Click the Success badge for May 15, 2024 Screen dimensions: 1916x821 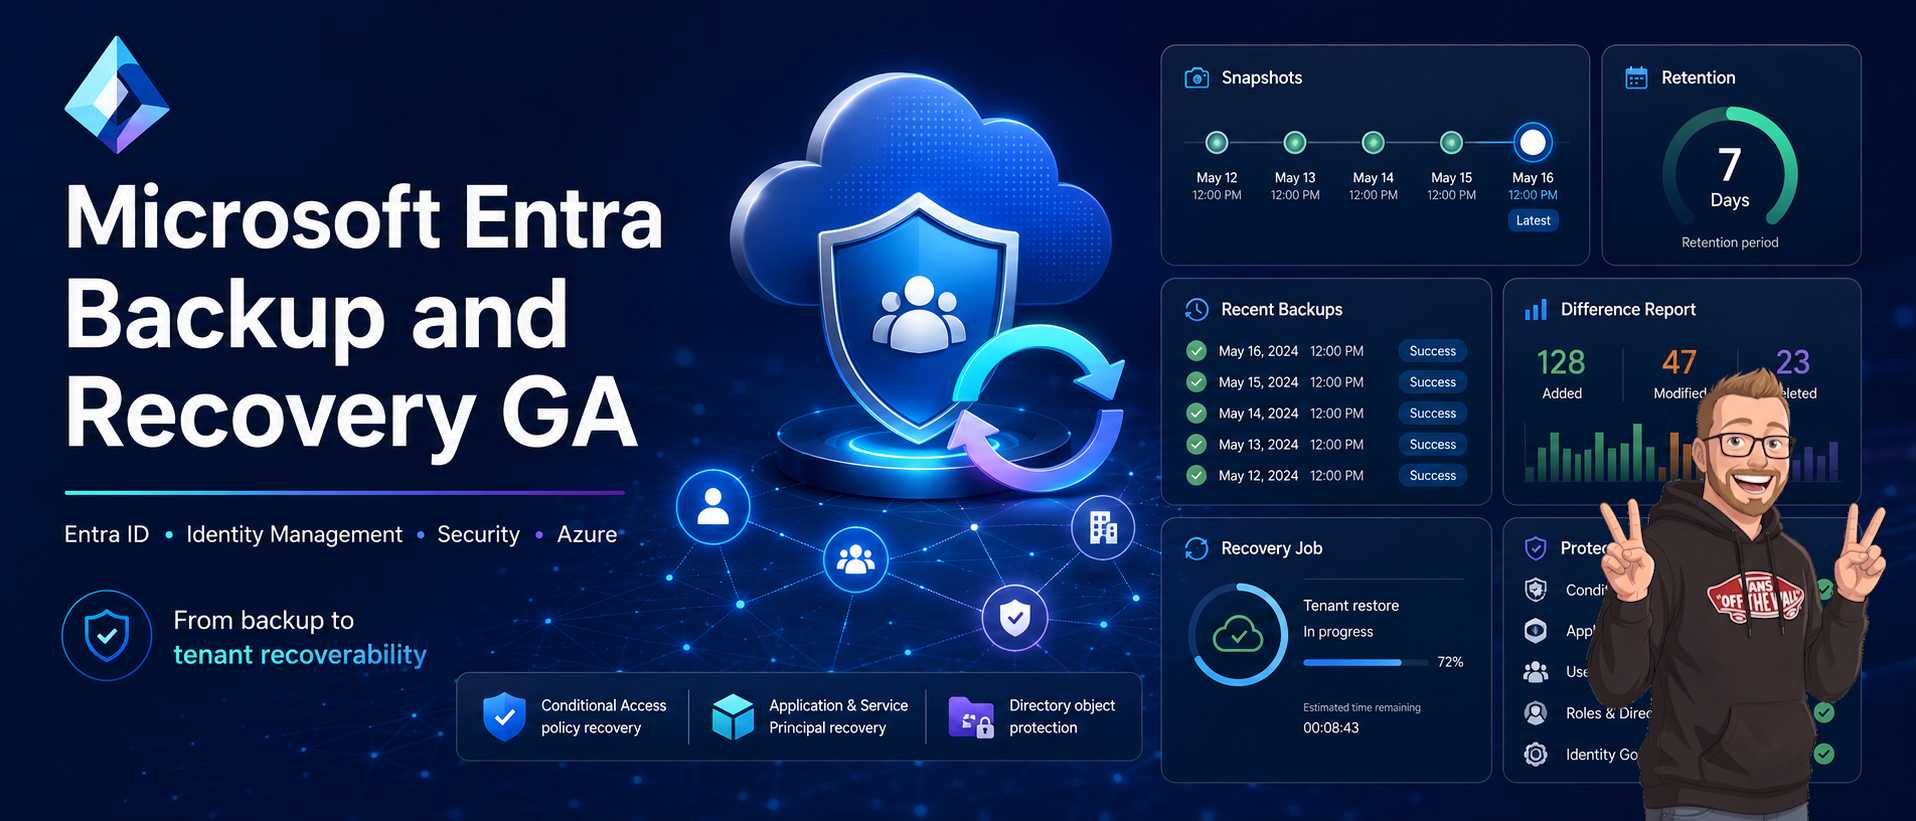[1433, 382]
